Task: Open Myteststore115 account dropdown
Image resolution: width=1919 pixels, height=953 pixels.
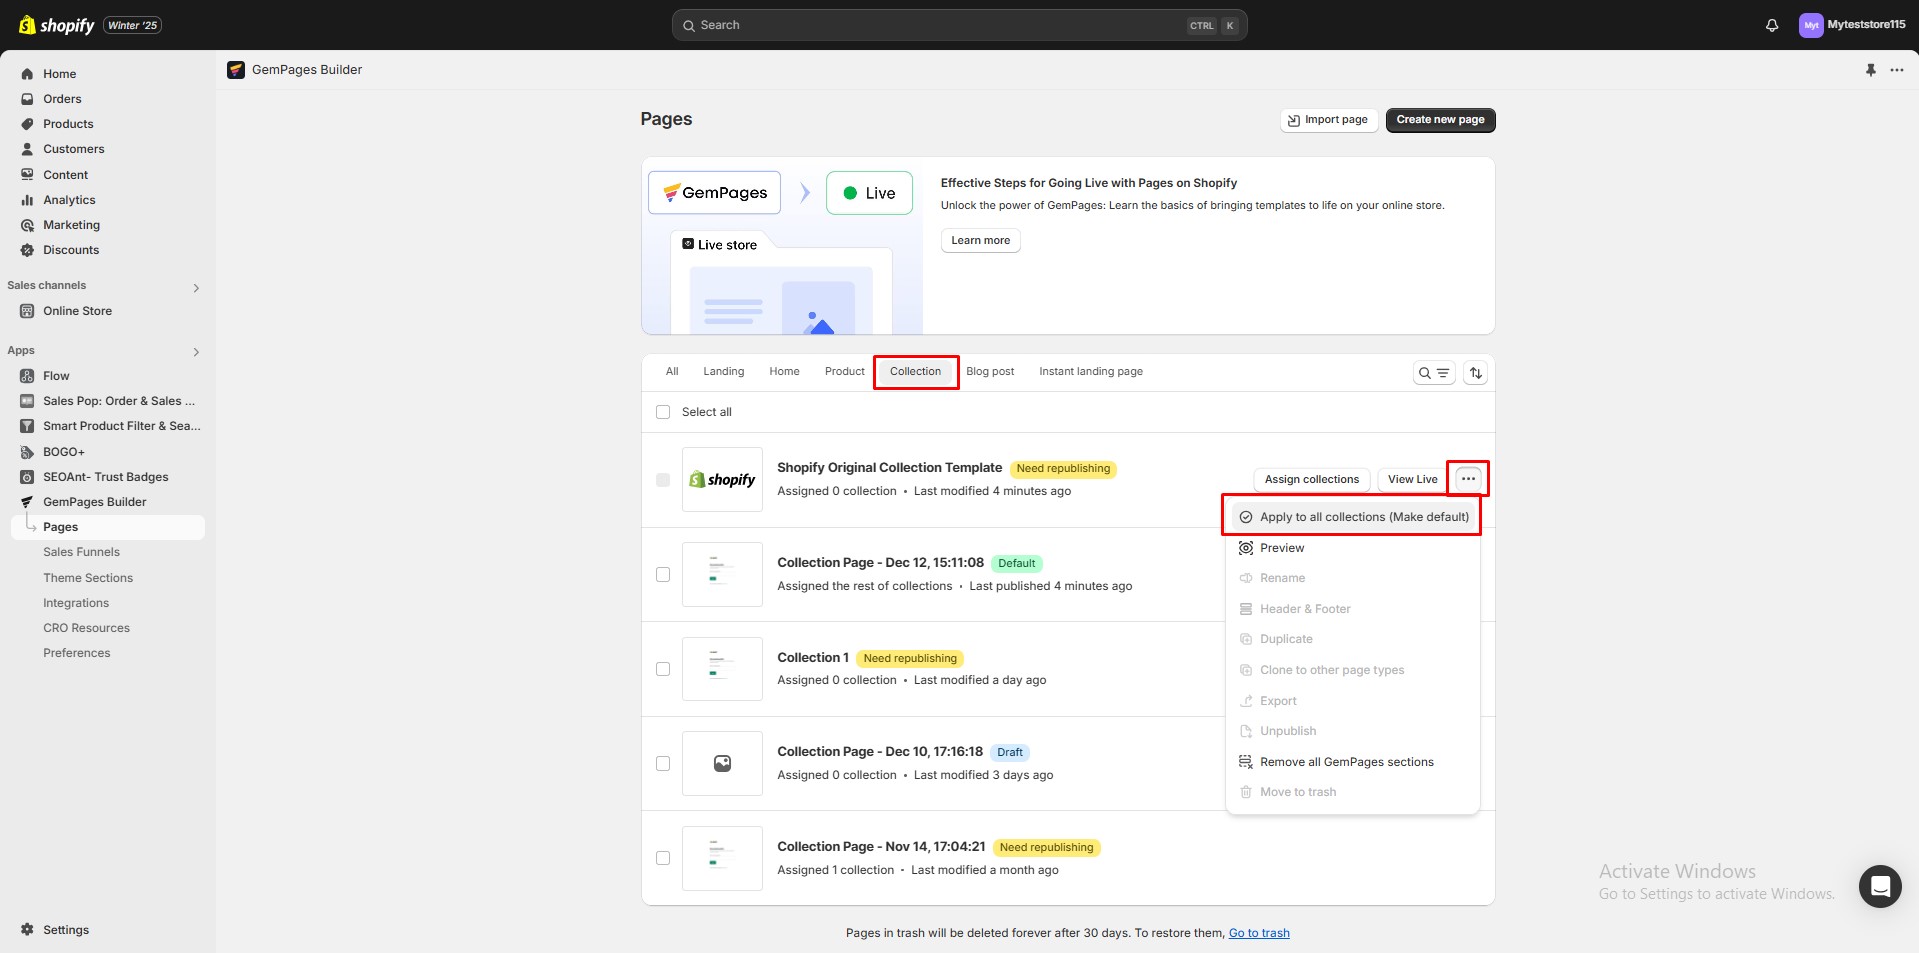Action: tap(1851, 25)
